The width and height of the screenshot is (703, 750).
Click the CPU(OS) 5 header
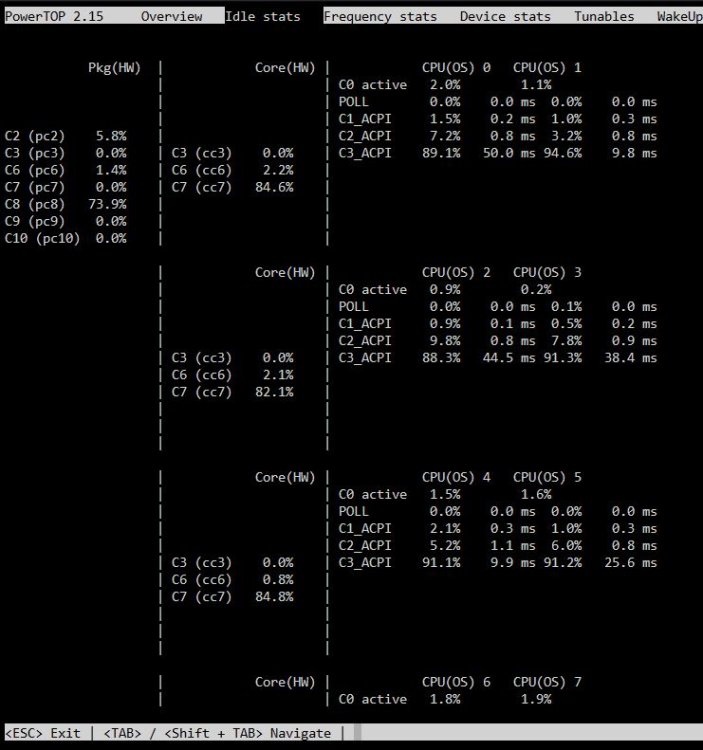pyautogui.click(x=547, y=477)
